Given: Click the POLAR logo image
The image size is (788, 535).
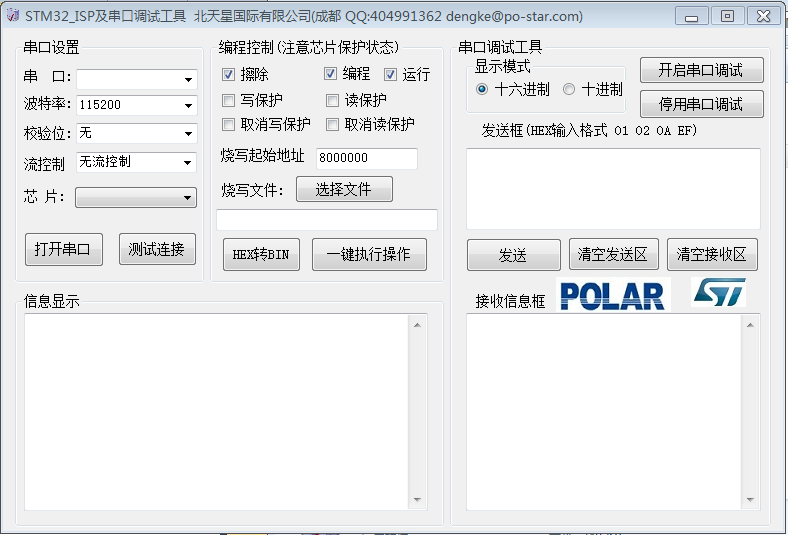Looking at the screenshot, I should click(x=613, y=295).
